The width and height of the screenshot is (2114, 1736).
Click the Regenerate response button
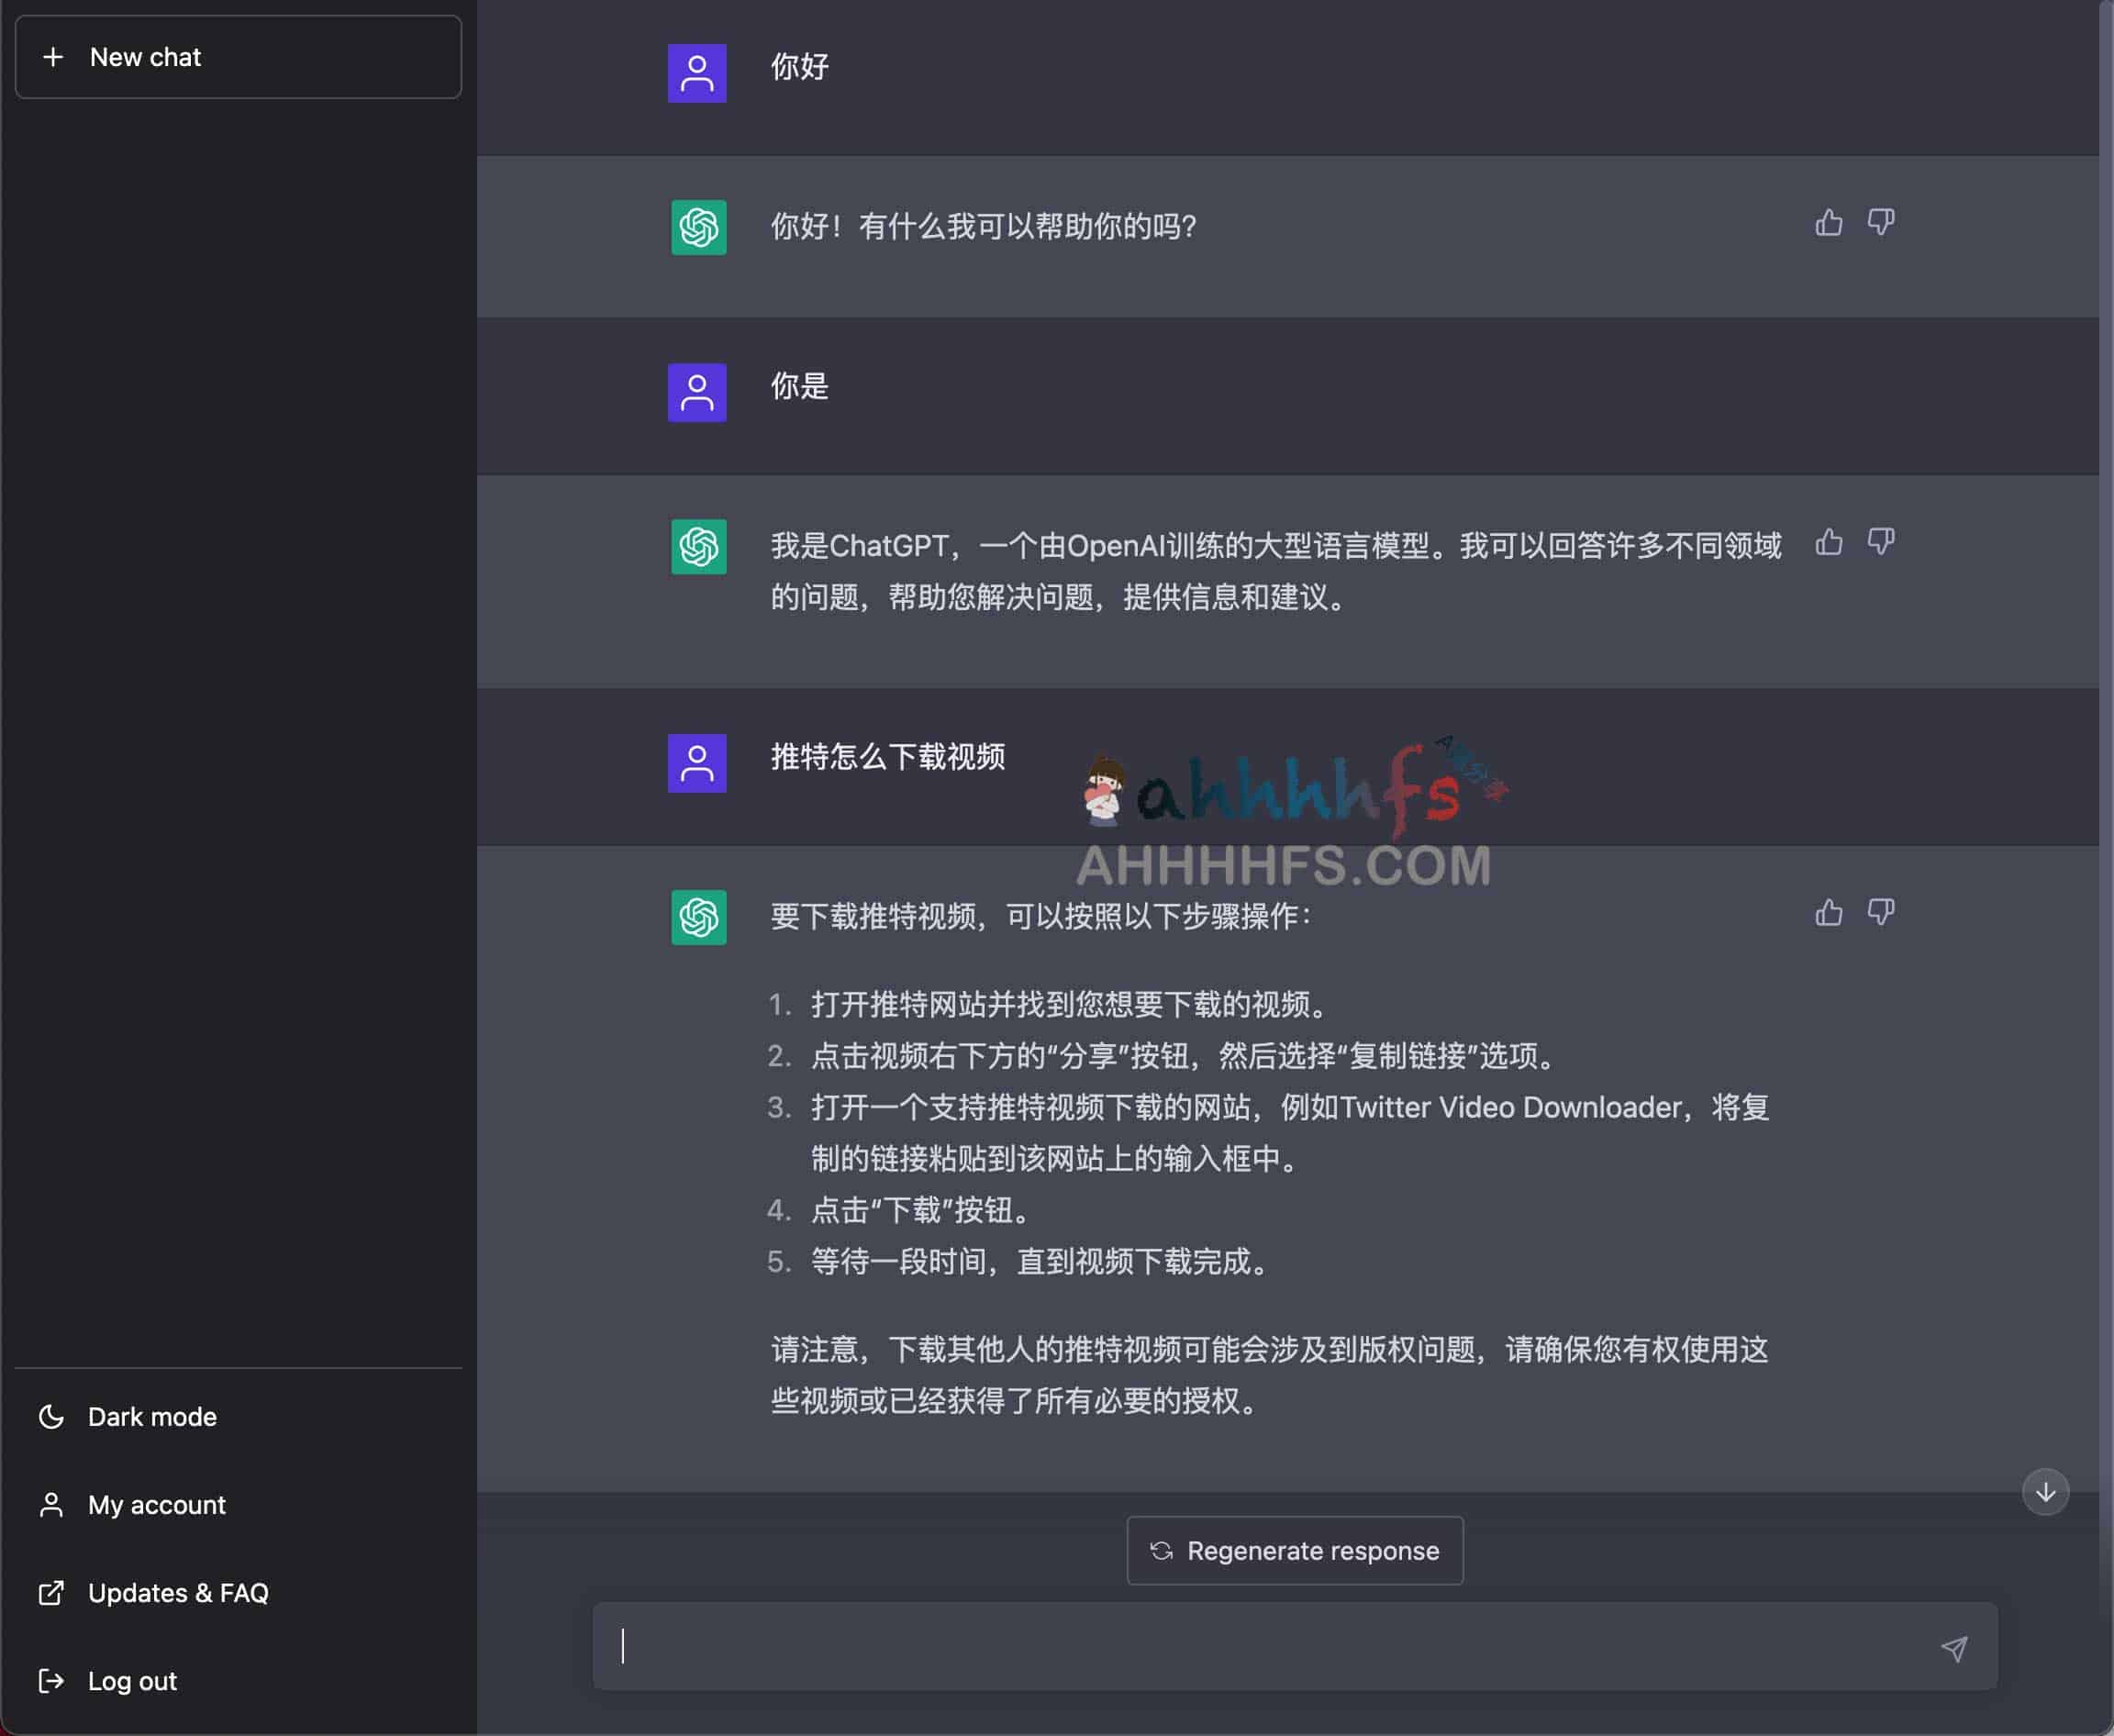[x=1296, y=1550]
